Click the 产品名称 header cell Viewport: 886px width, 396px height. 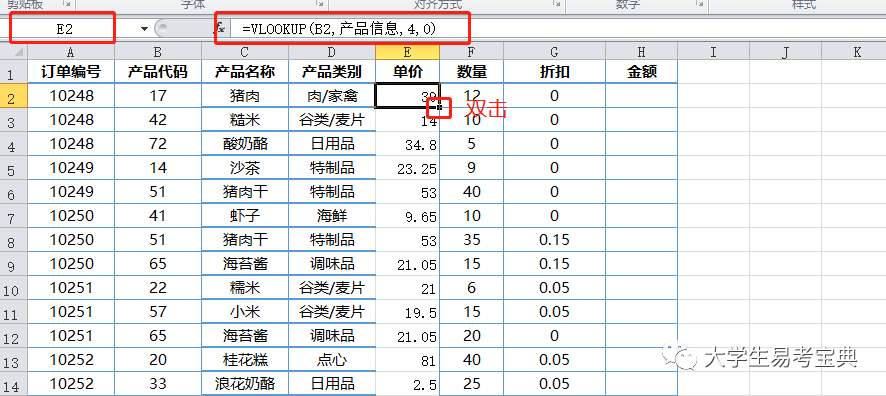(245, 72)
